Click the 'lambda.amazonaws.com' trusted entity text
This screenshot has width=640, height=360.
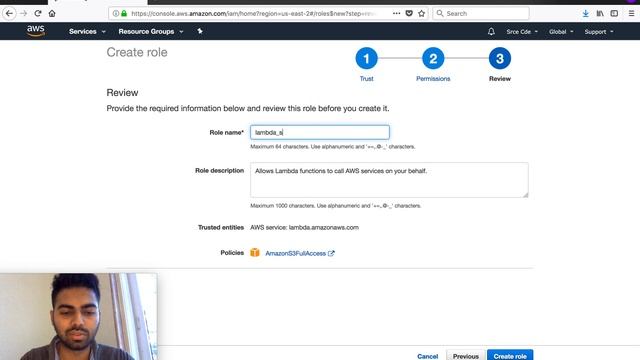click(x=324, y=227)
